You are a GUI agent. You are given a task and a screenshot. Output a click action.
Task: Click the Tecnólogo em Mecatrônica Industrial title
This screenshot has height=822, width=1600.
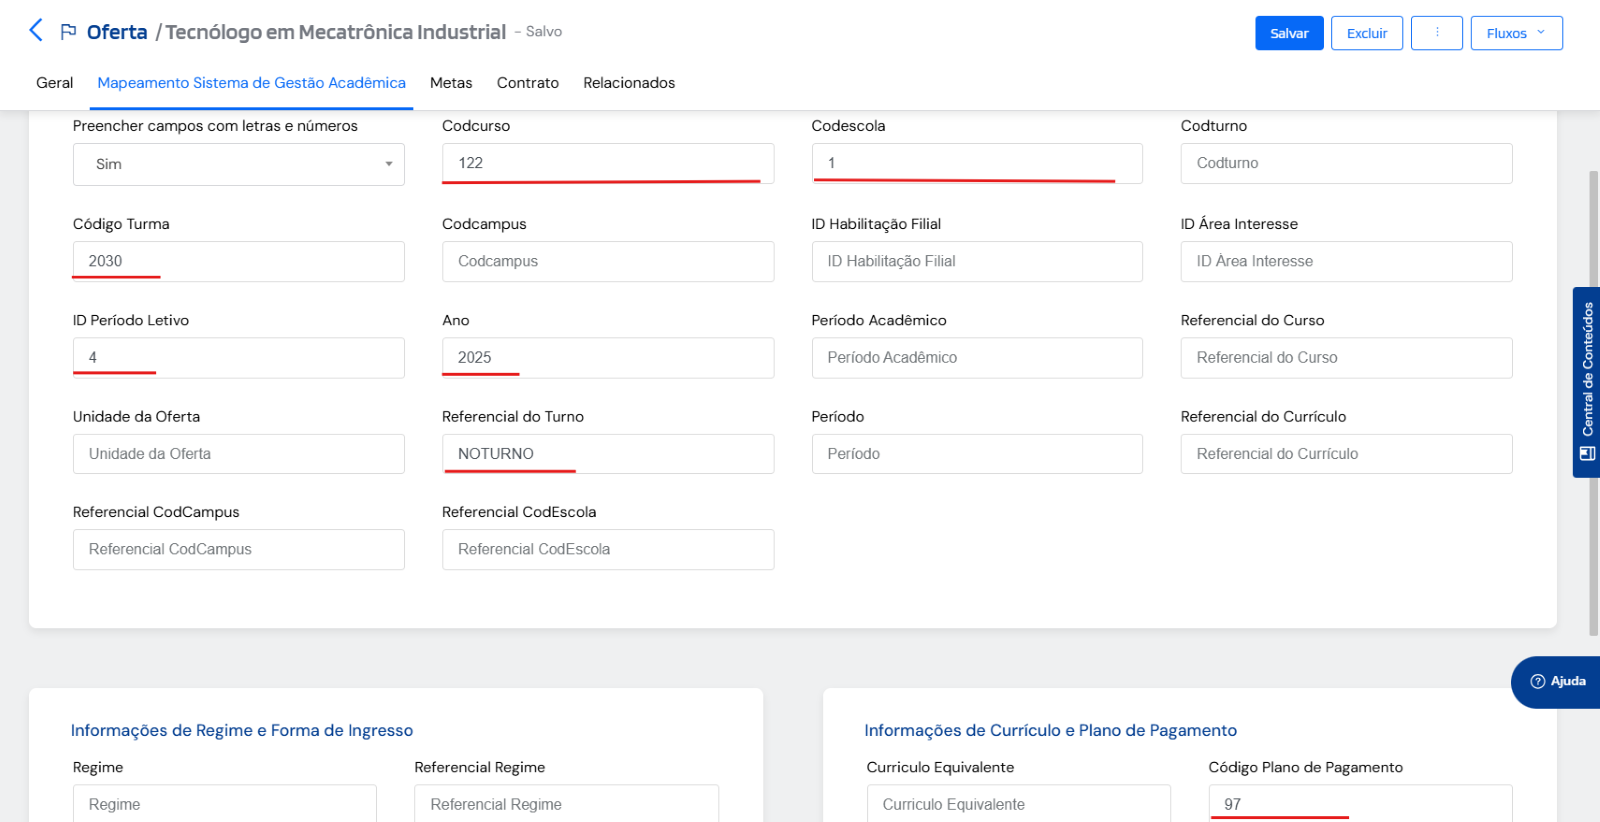pyautogui.click(x=336, y=32)
